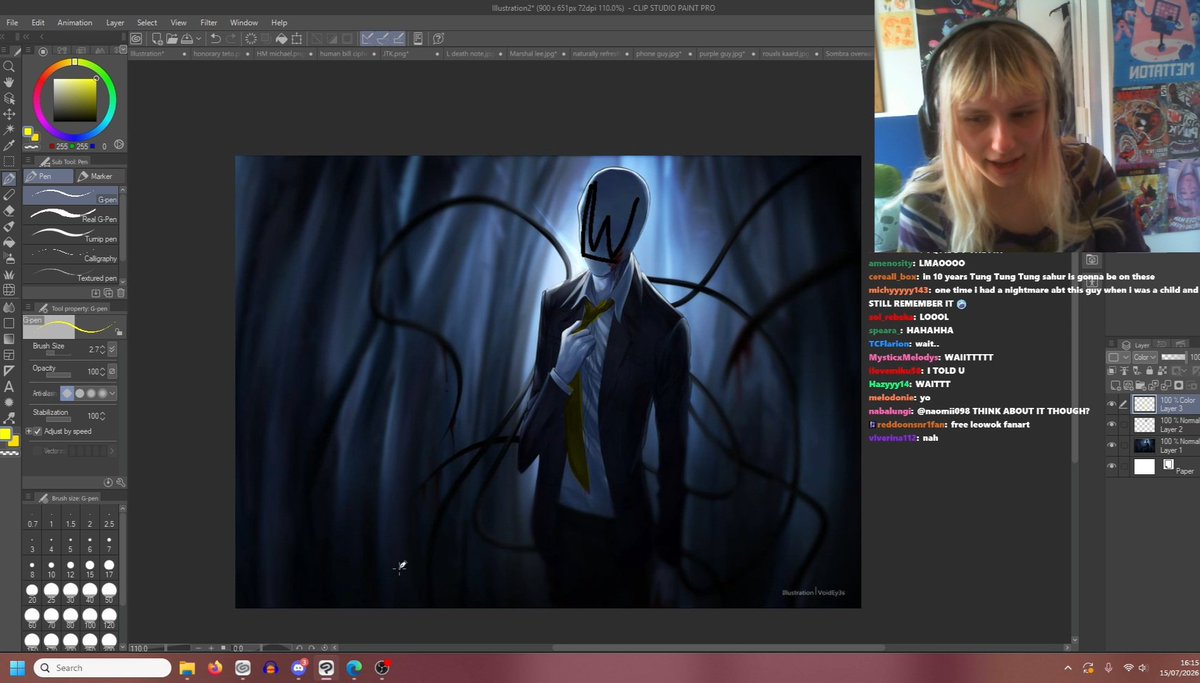Choose brush size preset 12

(71, 569)
